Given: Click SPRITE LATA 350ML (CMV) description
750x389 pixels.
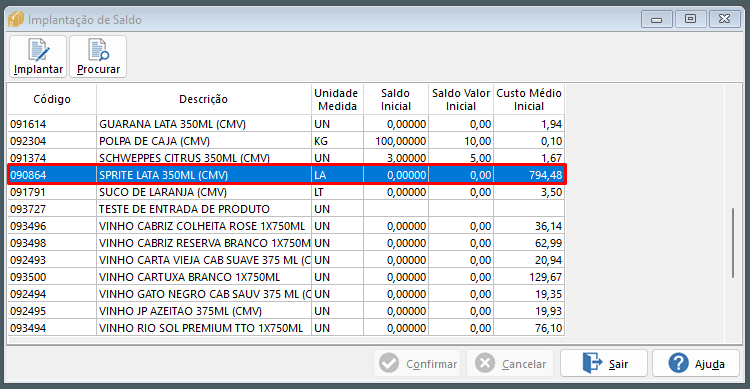Looking at the screenshot, I should [164, 175].
